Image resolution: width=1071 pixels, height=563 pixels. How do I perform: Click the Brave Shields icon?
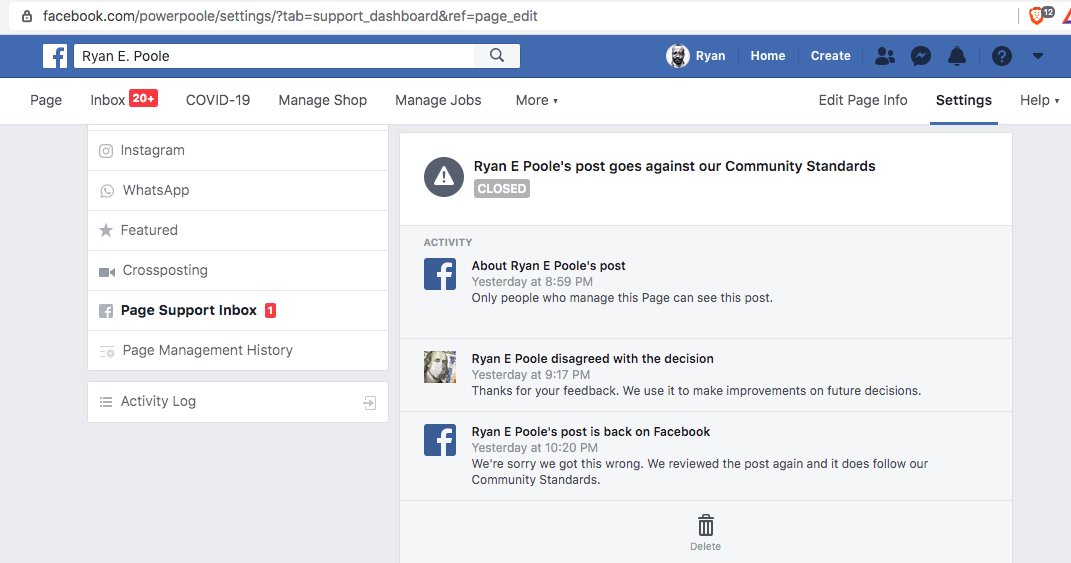coord(1036,16)
